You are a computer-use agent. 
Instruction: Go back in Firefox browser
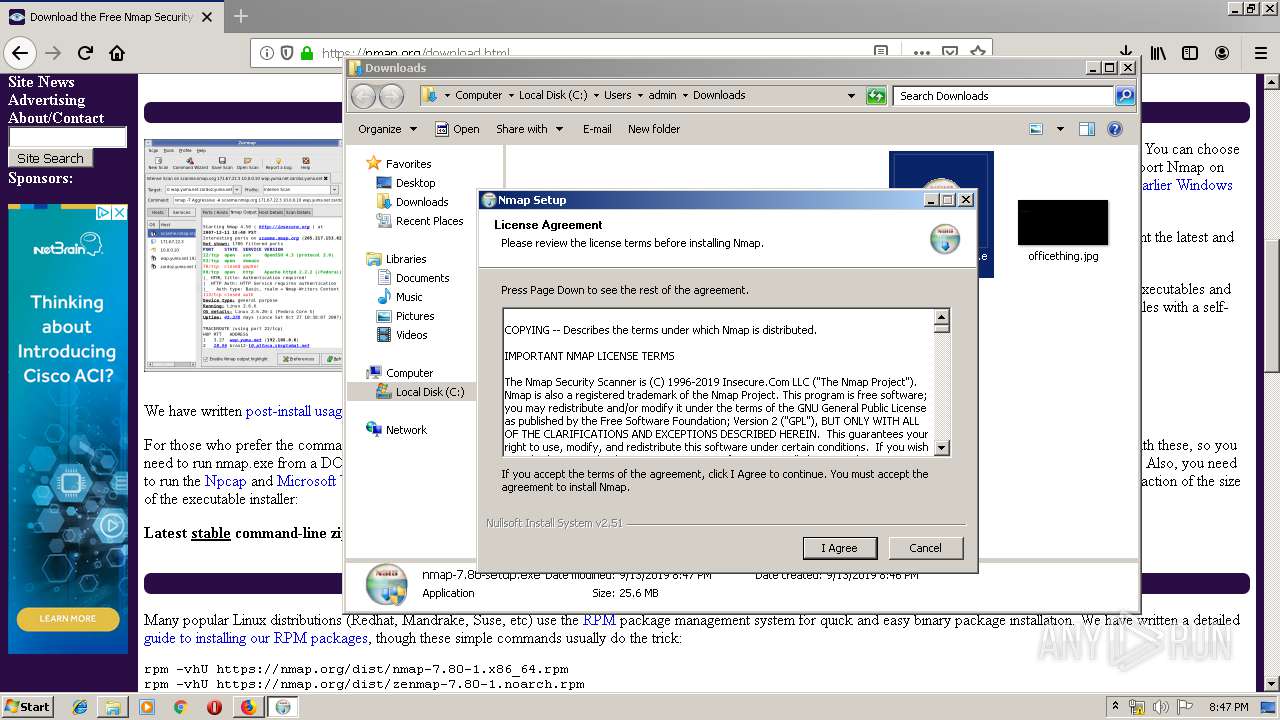click(20, 53)
